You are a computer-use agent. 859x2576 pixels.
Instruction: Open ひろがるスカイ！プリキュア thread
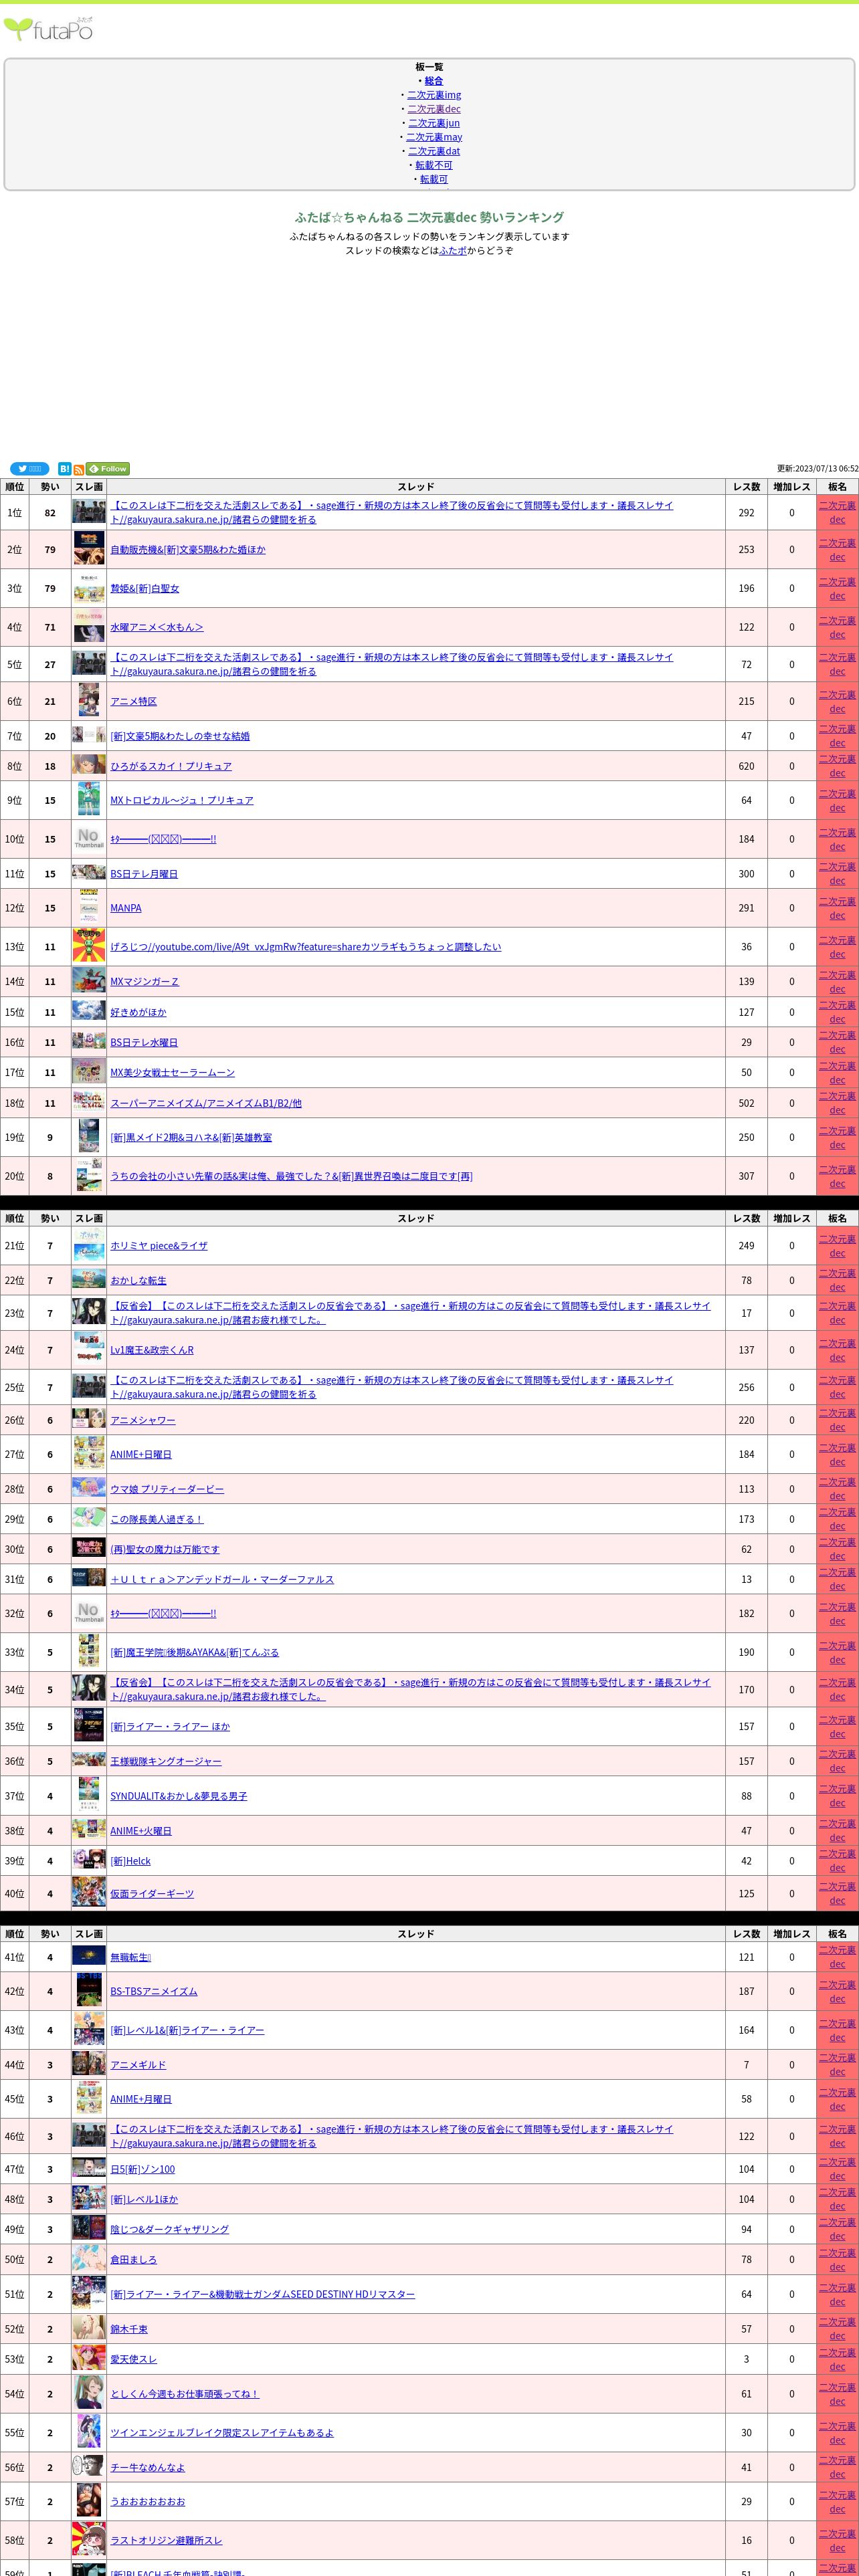click(x=171, y=766)
